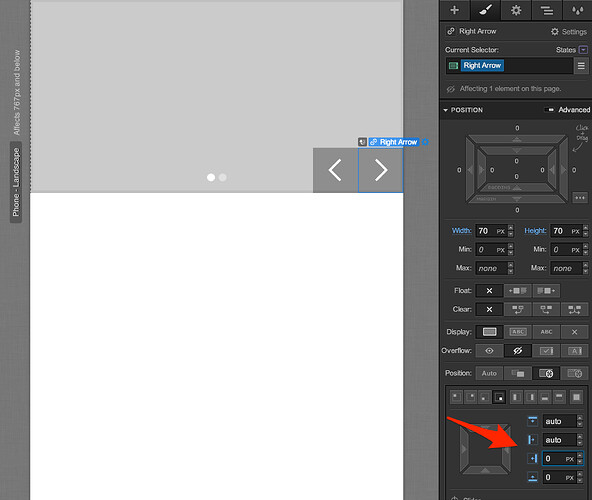The width and height of the screenshot is (592, 500).
Task: Select Float left option
Action: point(517,290)
